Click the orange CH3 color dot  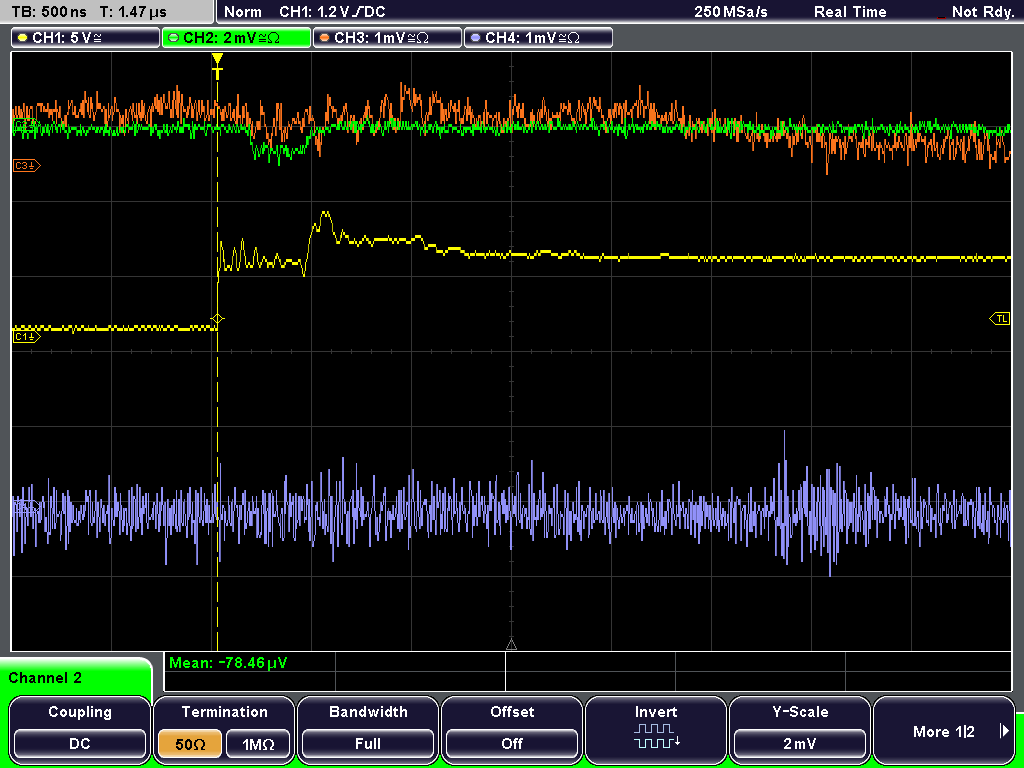(324, 38)
